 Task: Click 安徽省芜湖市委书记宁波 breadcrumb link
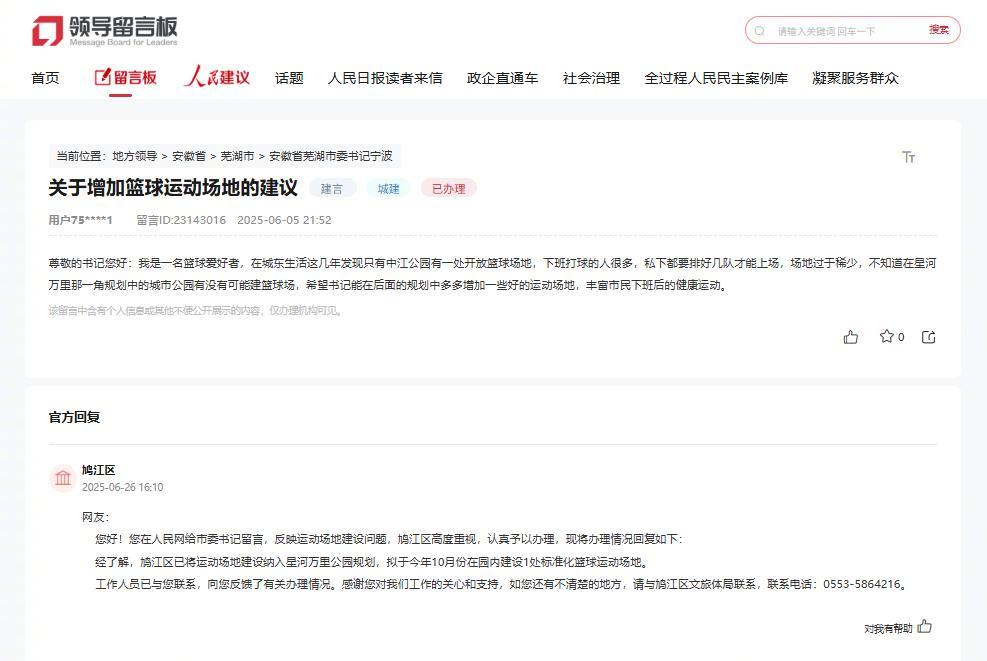pyautogui.click(x=330, y=156)
